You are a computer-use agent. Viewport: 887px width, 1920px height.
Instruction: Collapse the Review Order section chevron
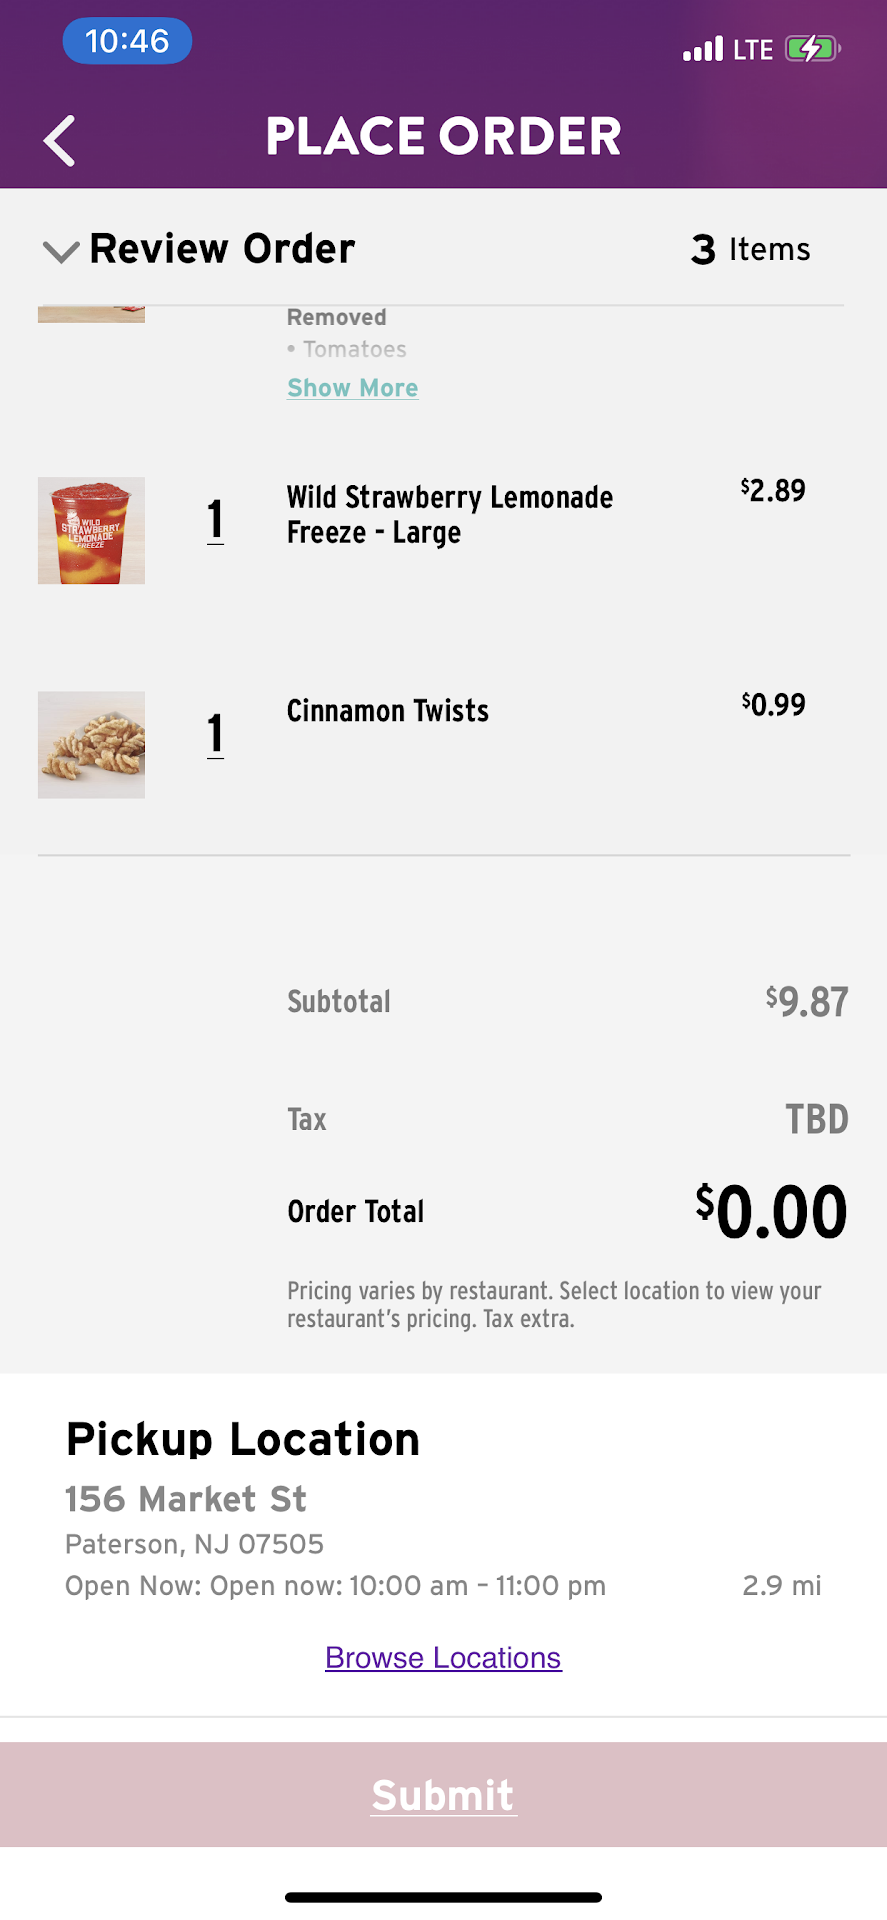61,251
